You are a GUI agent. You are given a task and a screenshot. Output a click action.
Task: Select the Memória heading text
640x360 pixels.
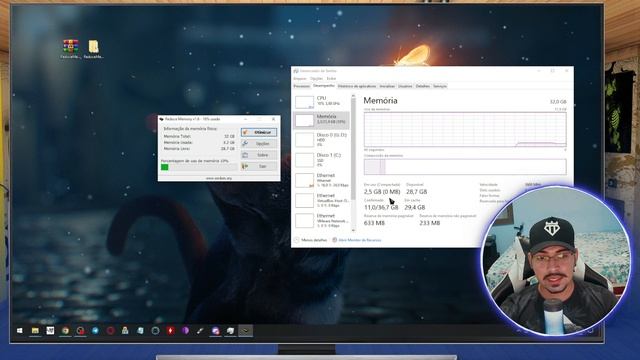click(380, 100)
